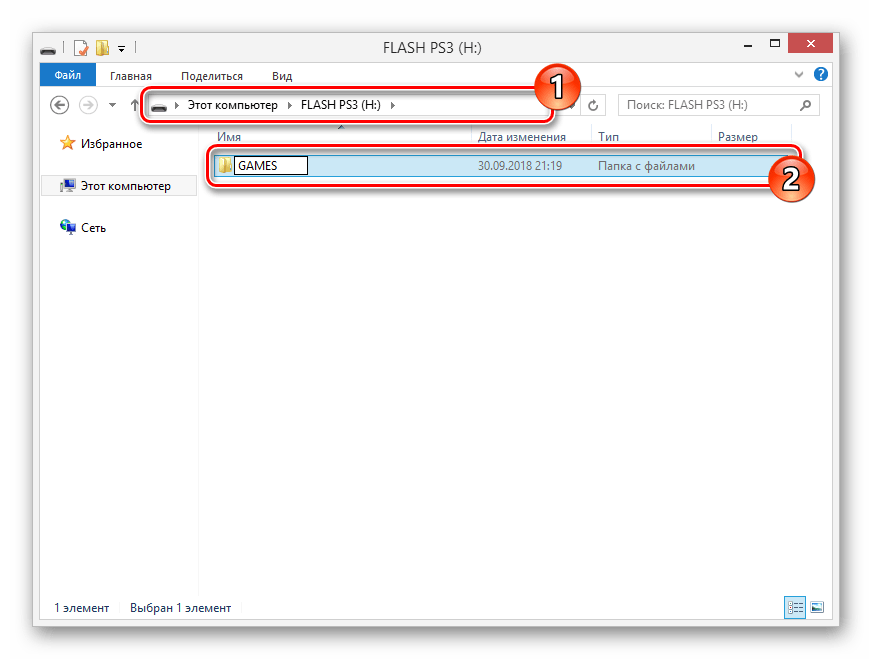Image resolution: width=872 pixels, height=659 pixels.
Task: Expand the ribbon using the chevron
Action: 798,75
